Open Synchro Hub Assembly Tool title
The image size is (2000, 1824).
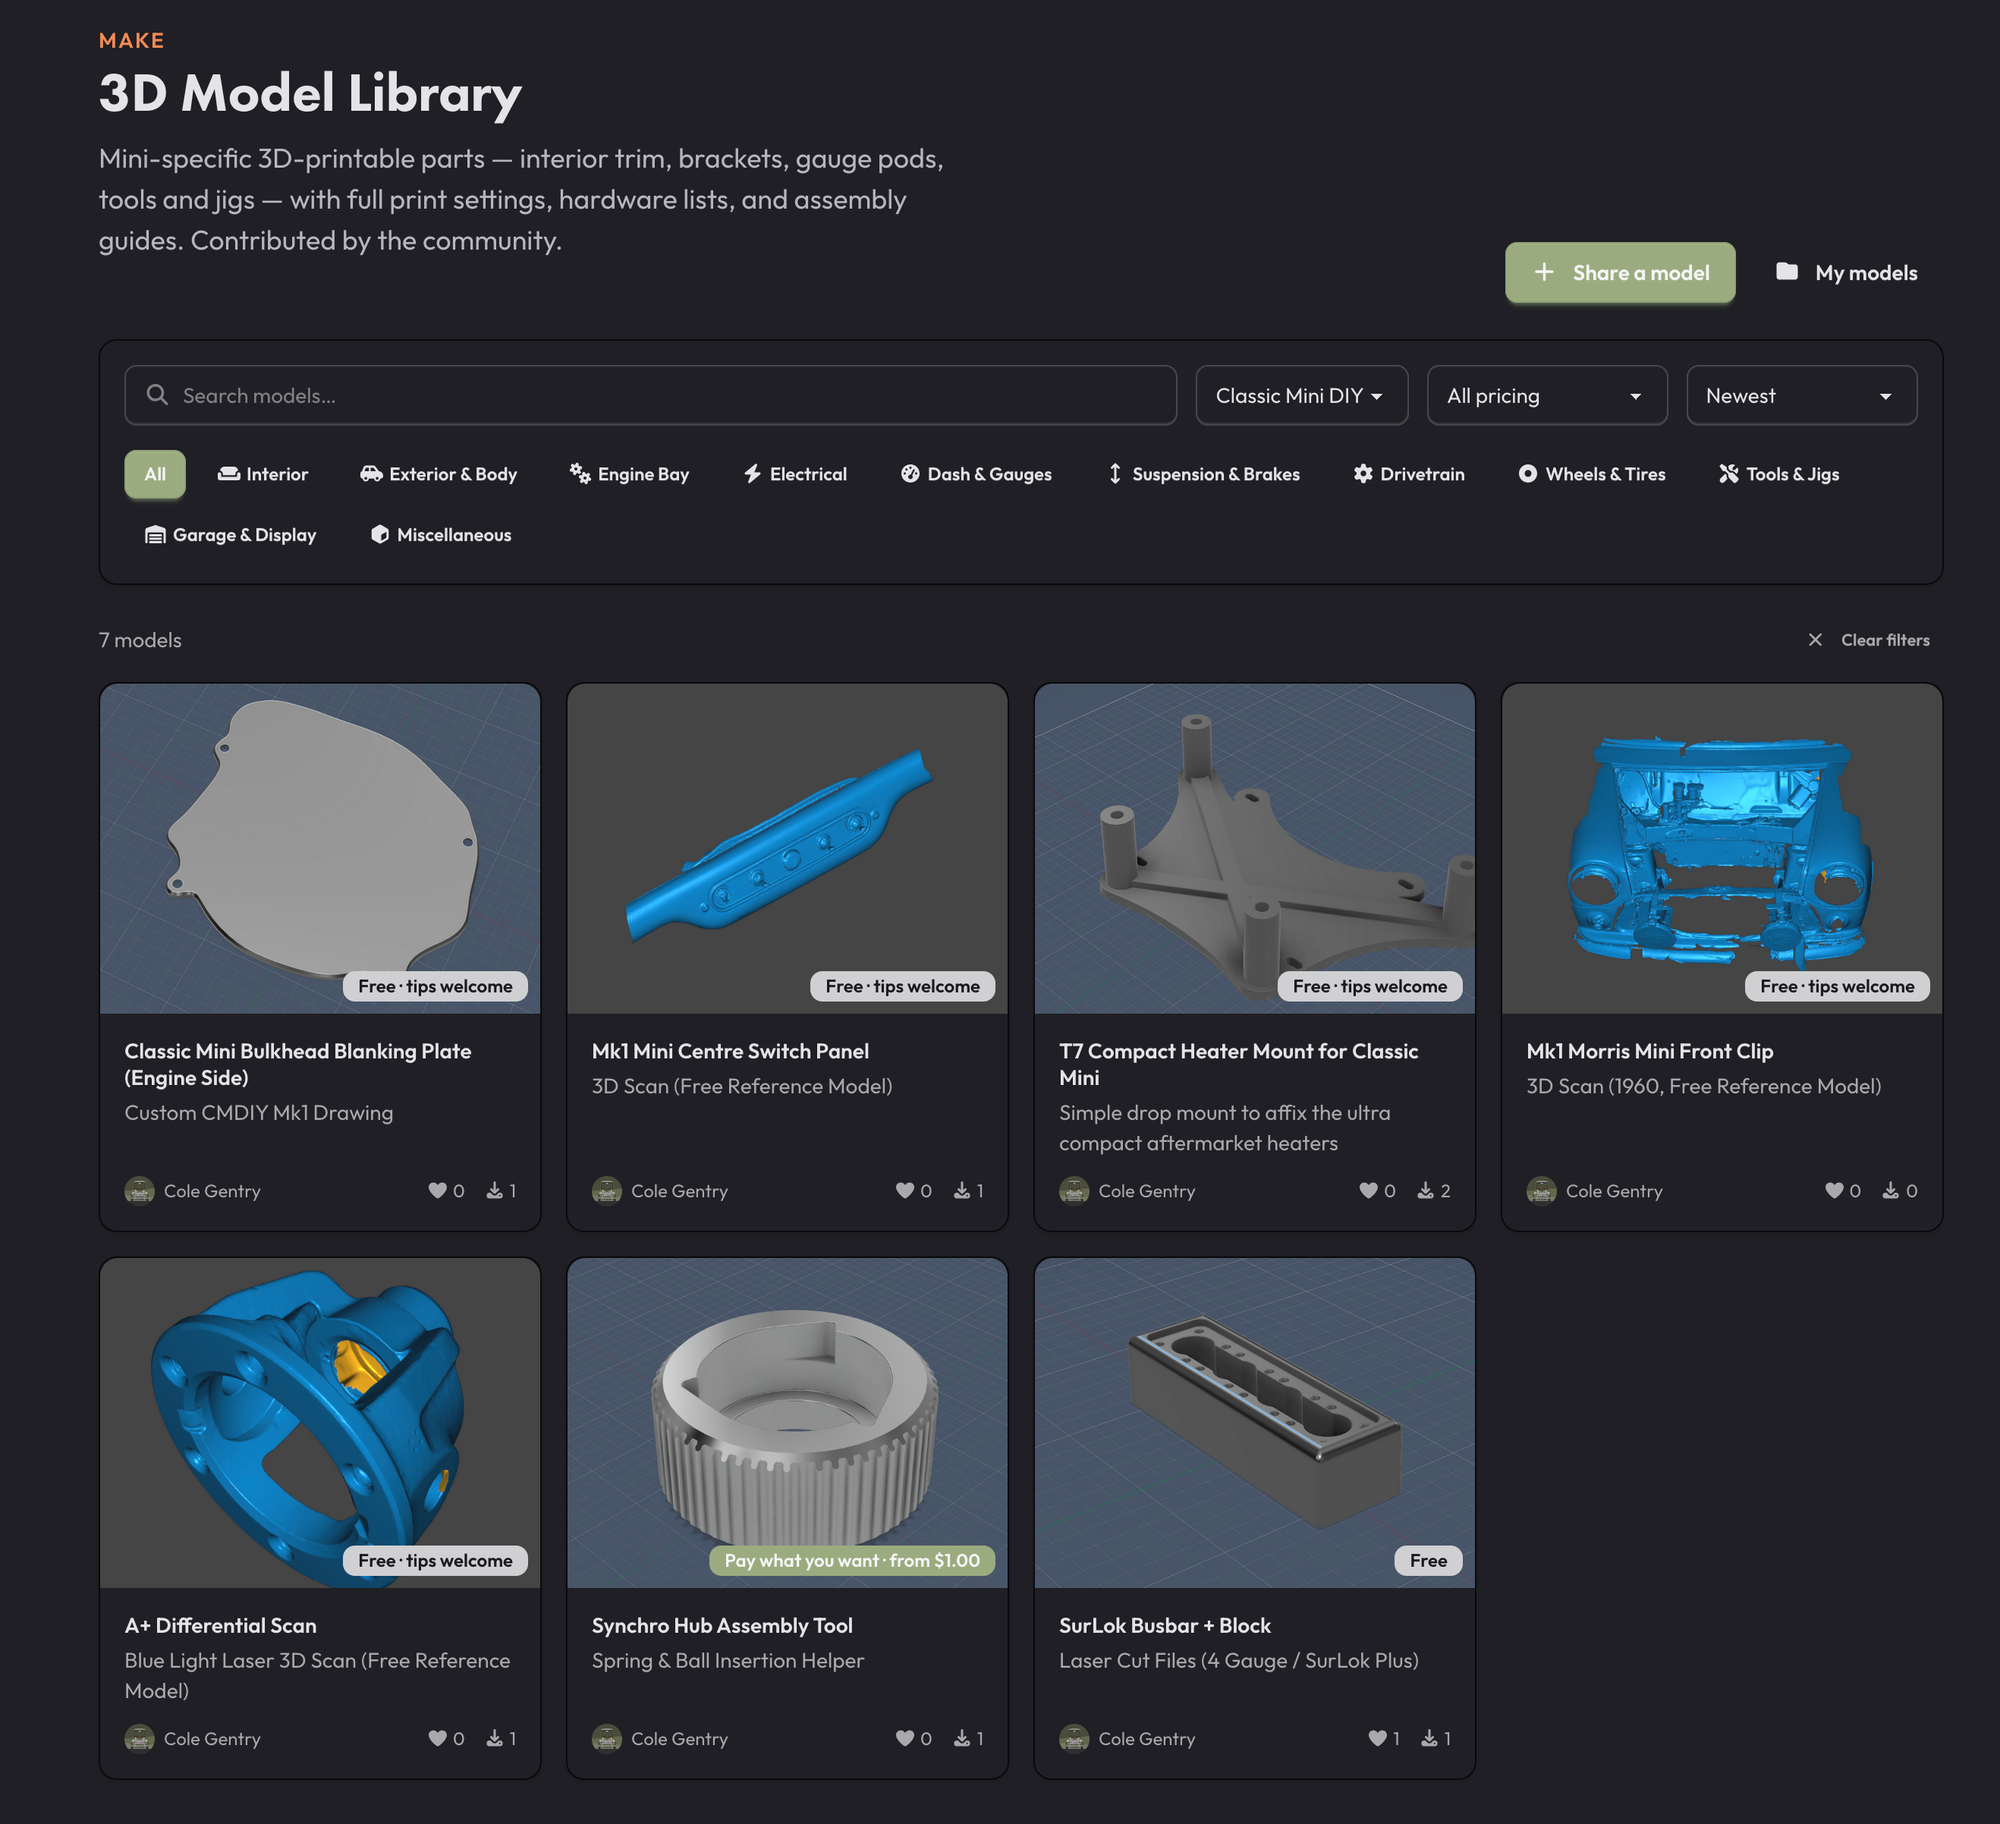pos(722,1625)
